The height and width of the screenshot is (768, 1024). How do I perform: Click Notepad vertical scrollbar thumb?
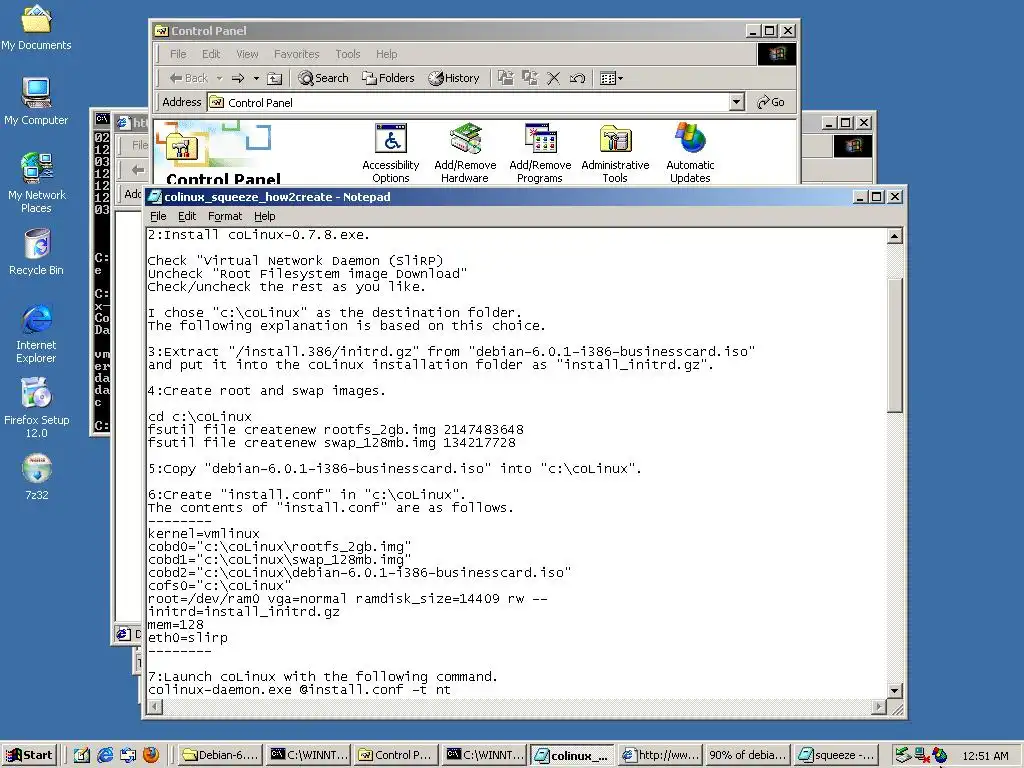[x=895, y=345]
